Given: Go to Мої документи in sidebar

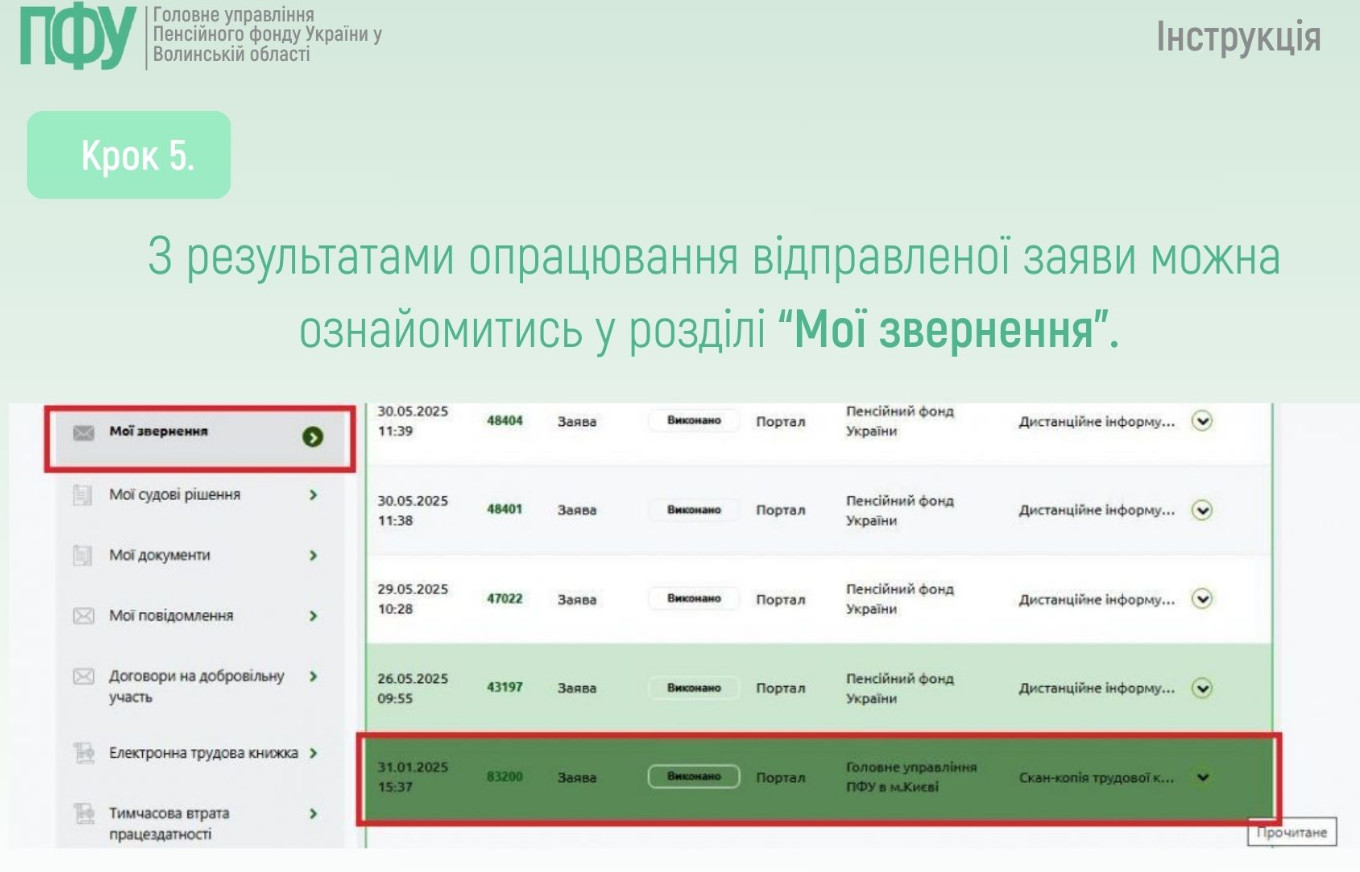Looking at the screenshot, I should [x=160, y=555].
